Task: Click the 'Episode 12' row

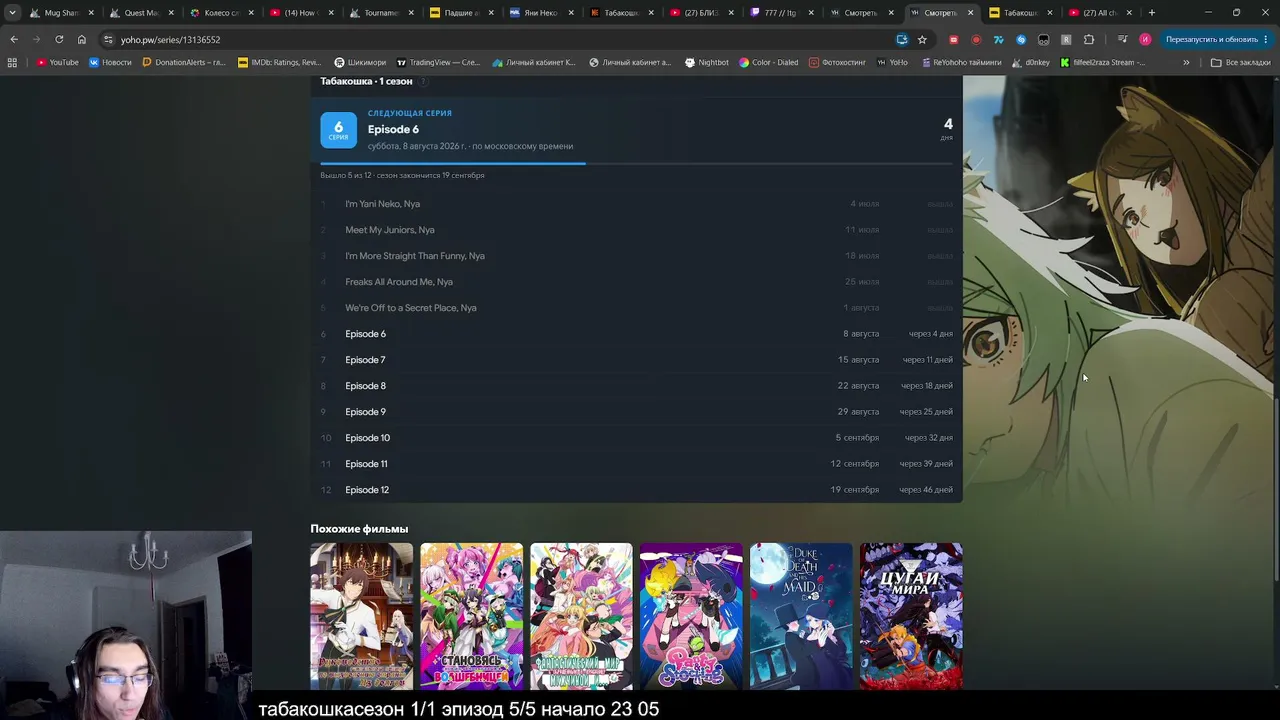Action: [636, 490]
